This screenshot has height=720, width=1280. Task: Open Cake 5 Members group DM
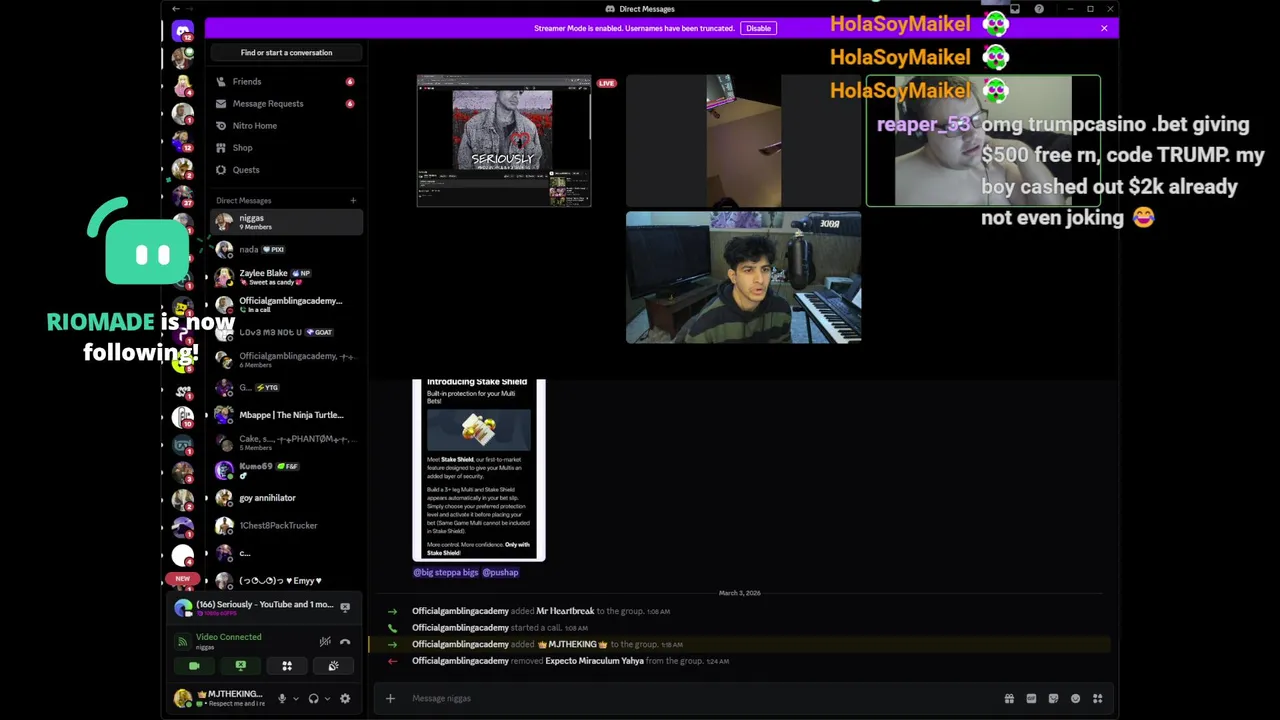pyautogui.click(x=286, y=443)
